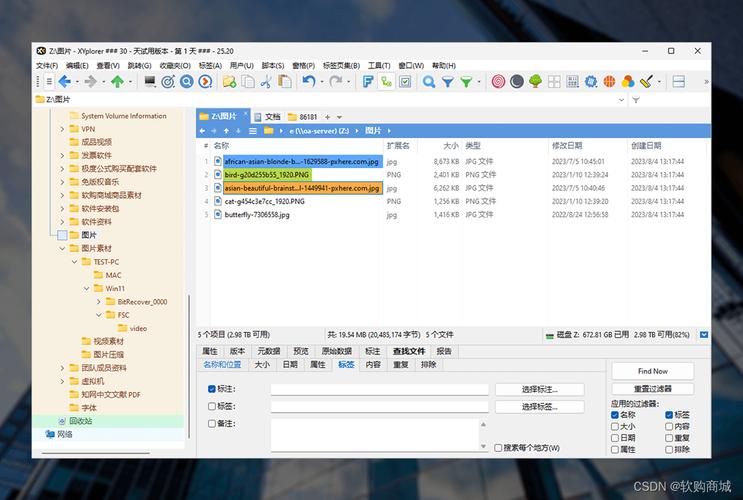This screenshot has width=743, height=500.
Task: Check the empty 标签: checkbox in search form
Action: tap(212, 406)
